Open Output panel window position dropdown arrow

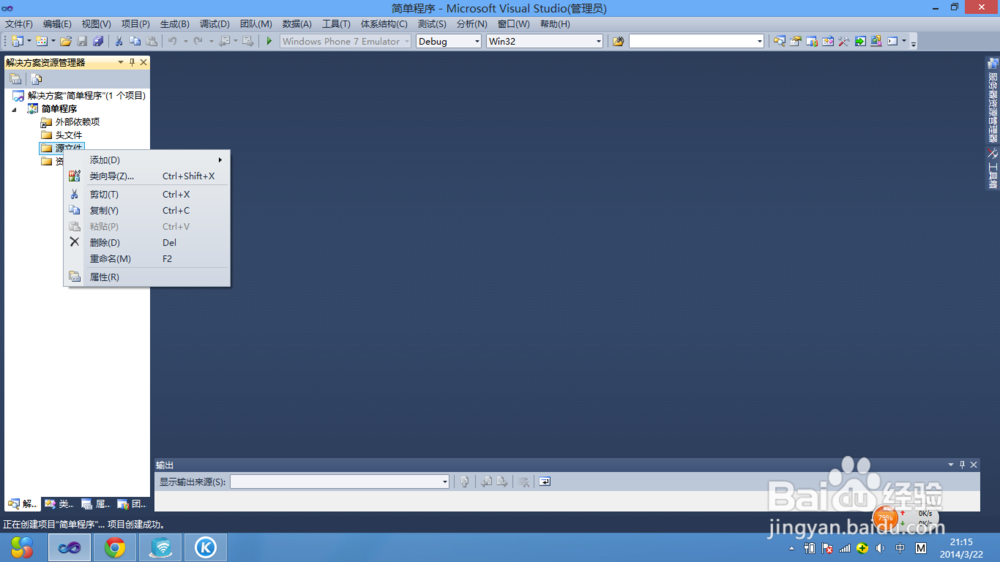coord(951,465)
